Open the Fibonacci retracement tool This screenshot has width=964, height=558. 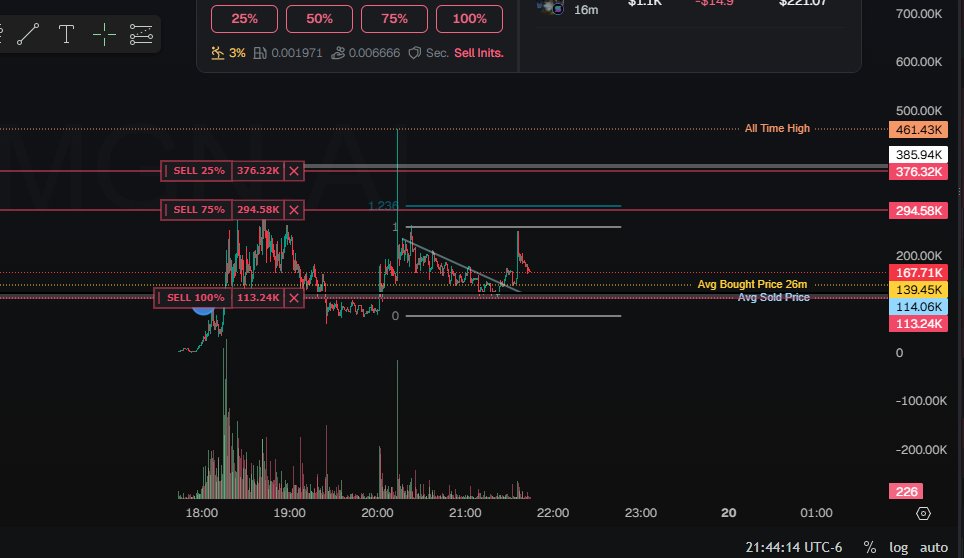141,34
